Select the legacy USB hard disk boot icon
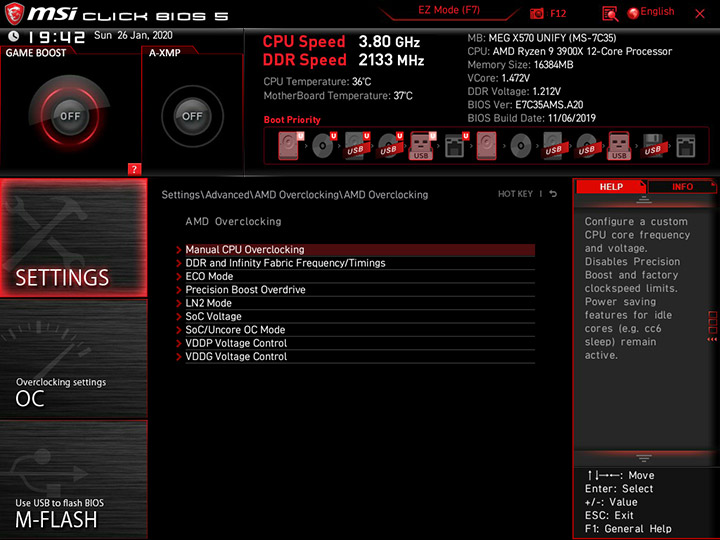 (554, 146)
